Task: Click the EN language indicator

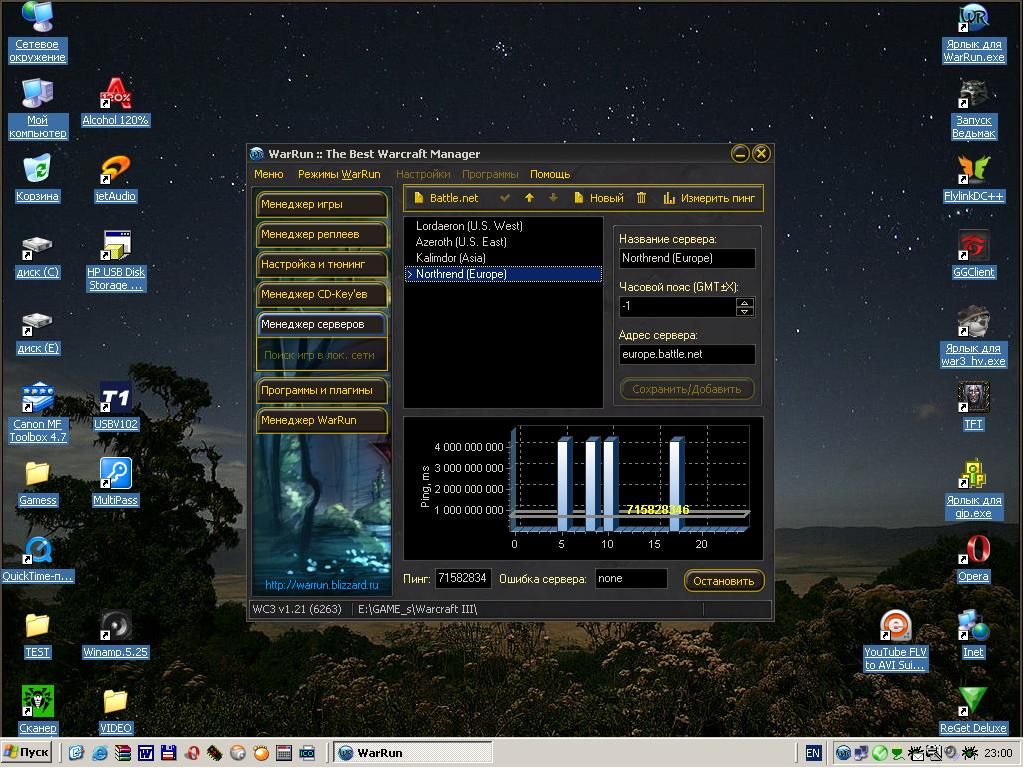Action: 812,753
